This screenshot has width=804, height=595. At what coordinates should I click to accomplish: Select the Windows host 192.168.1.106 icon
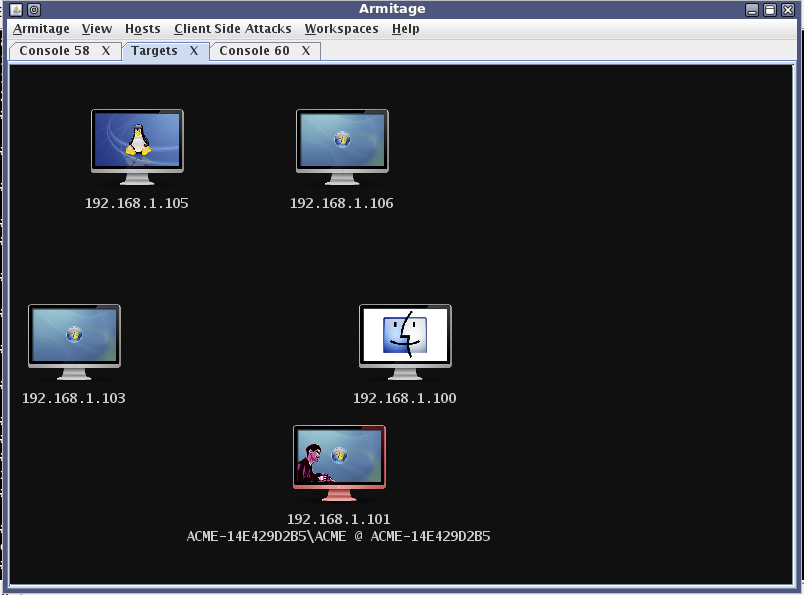(342, 146)
